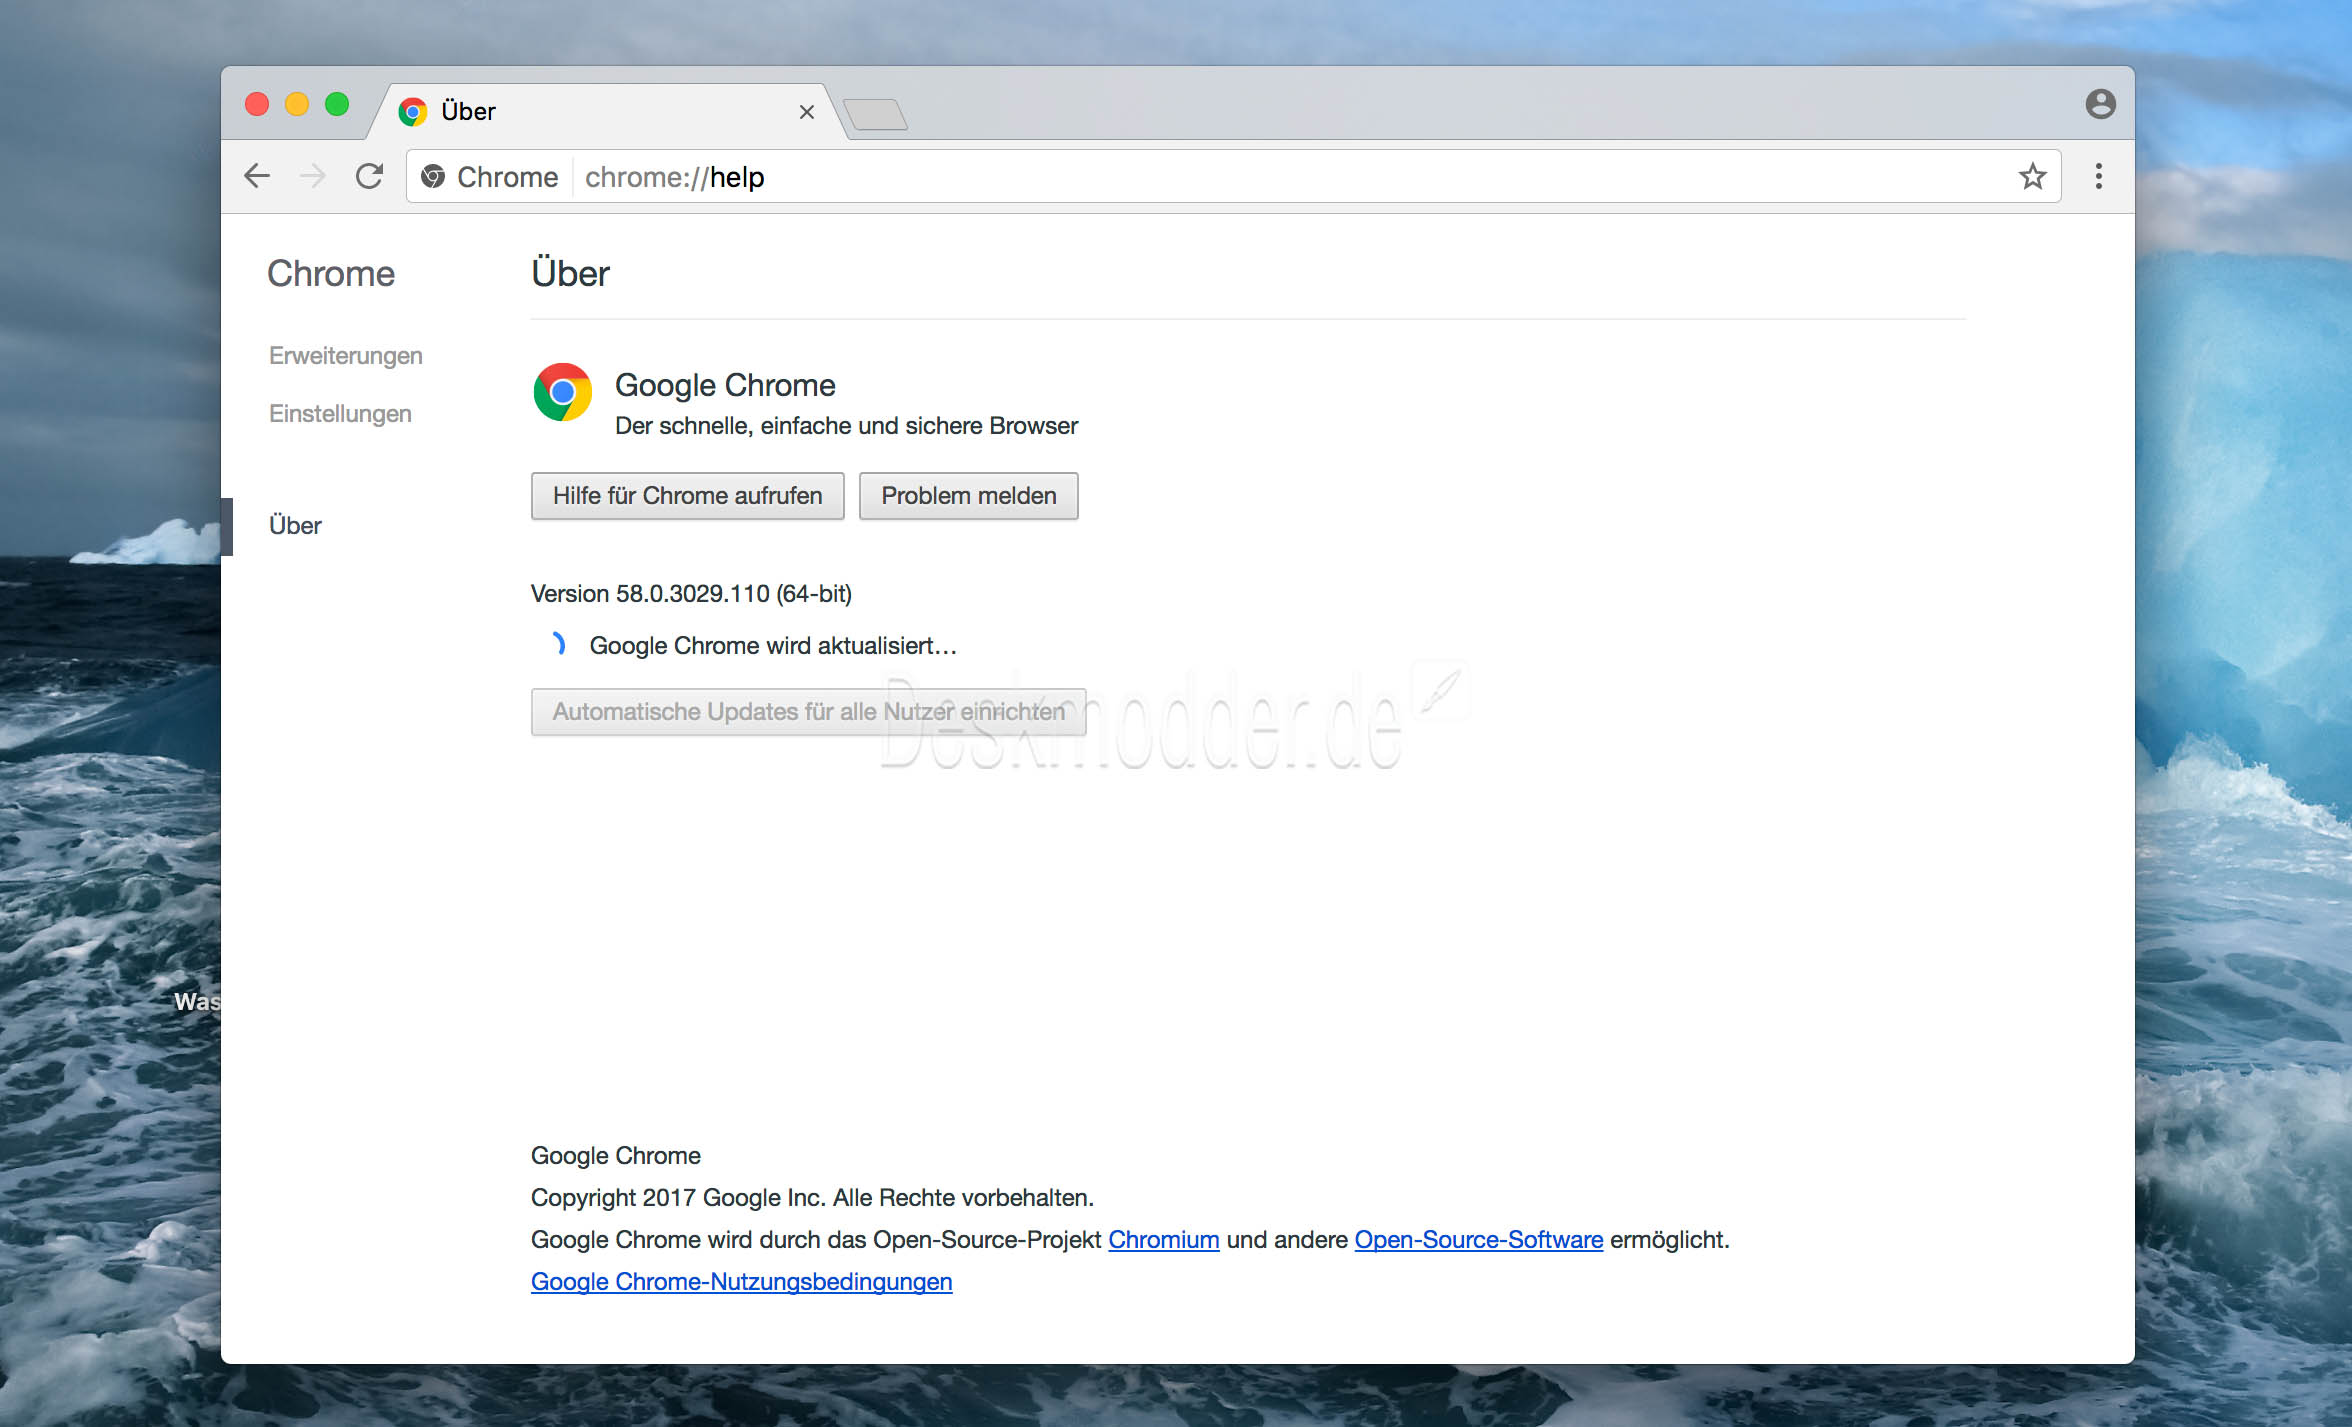
Task: Open a new tab
Action: pos(876,114)
